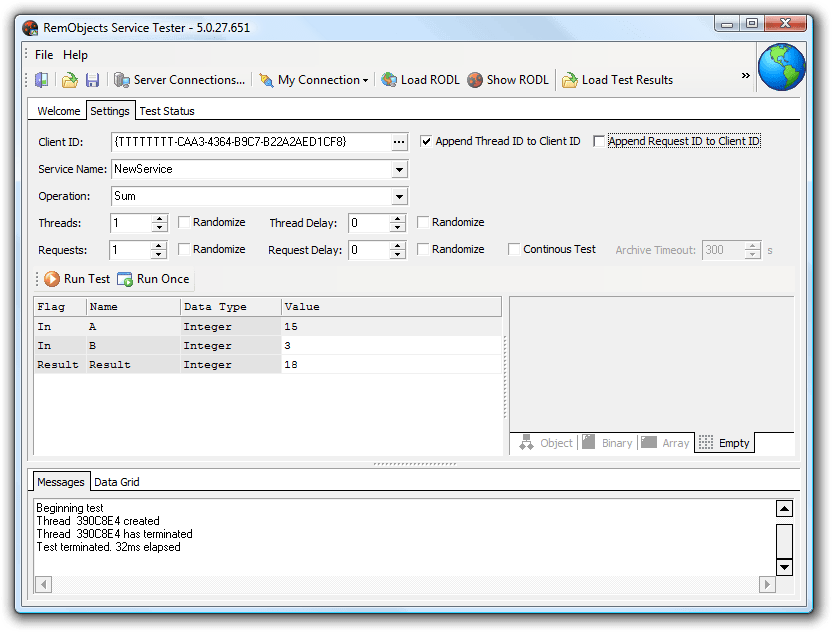The height and width of the screenshot is (632, 832).
Task: Switch to the Binary tab
Action: tap(608, 443)
